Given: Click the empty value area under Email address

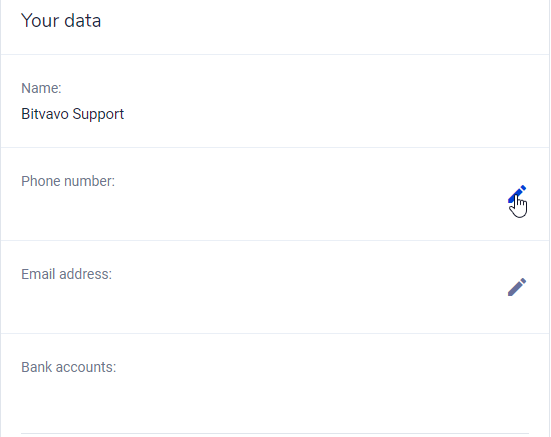Looking at the screenshot, I should coord(246,300).
